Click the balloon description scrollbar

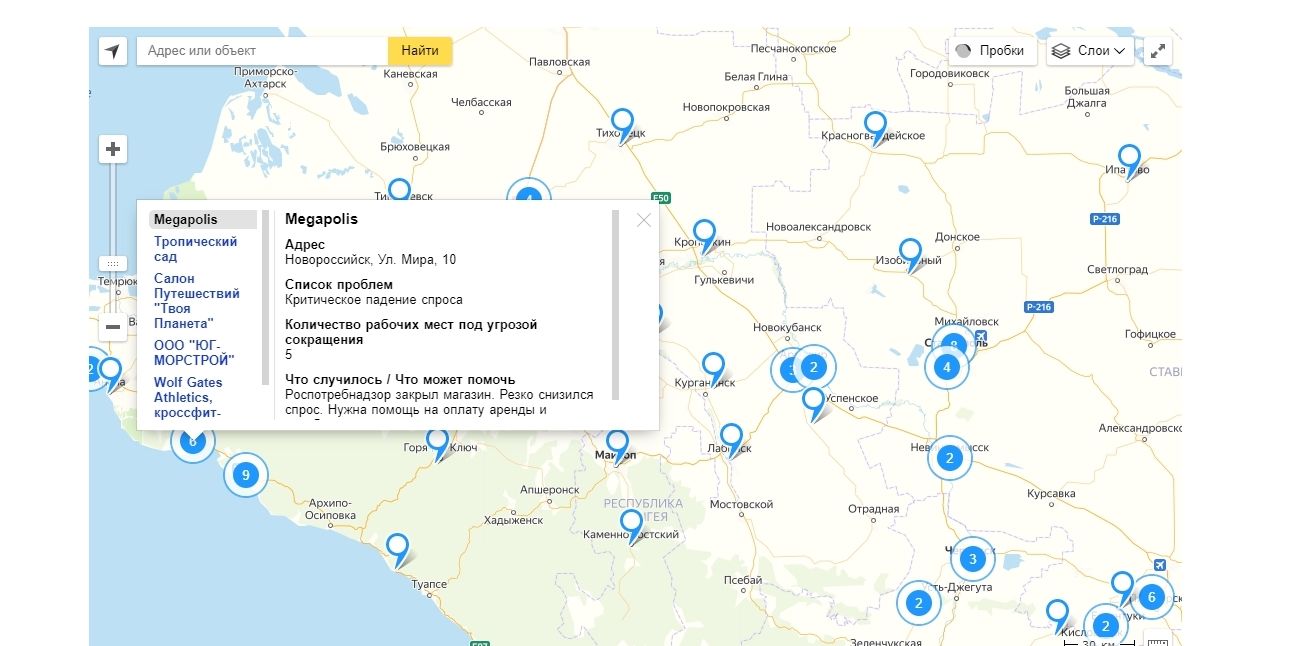[x=616, y=305]
